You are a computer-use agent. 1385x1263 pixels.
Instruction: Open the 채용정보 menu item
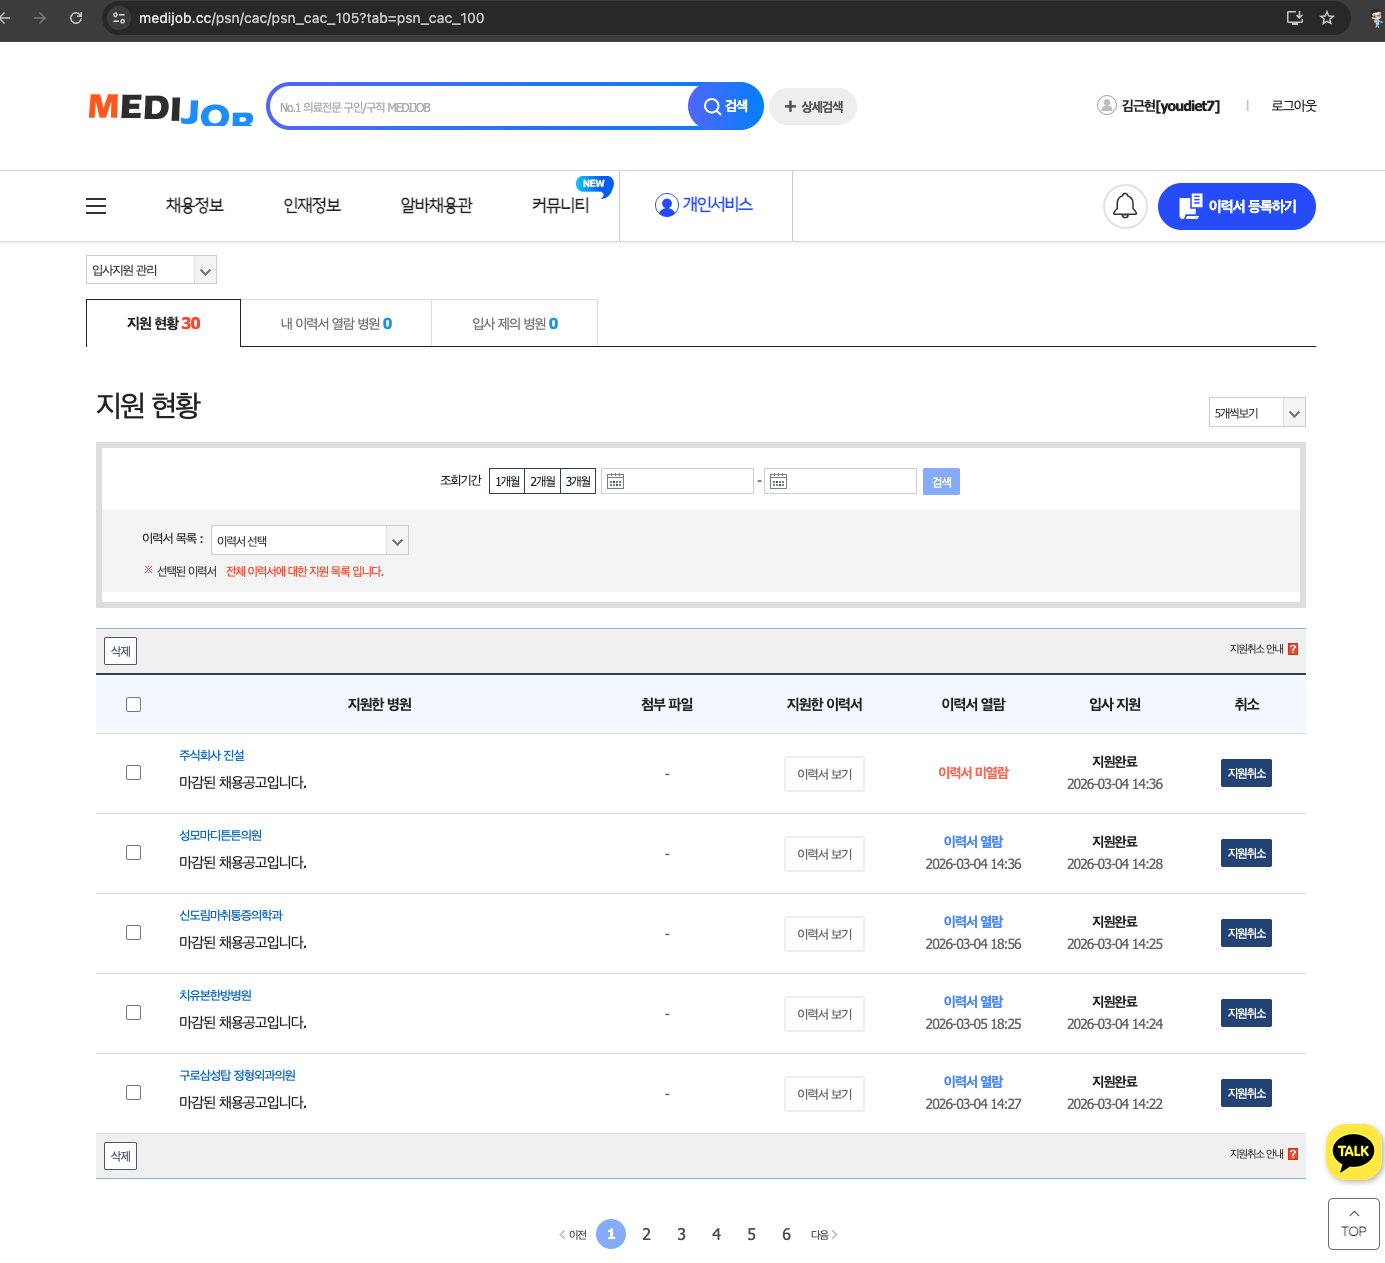tap(195, 206)
